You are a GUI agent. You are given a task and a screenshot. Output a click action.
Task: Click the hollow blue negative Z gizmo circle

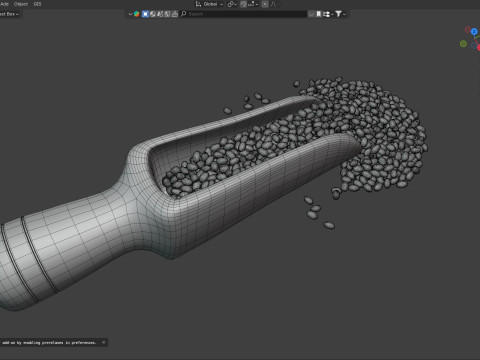tap(474, 45)
